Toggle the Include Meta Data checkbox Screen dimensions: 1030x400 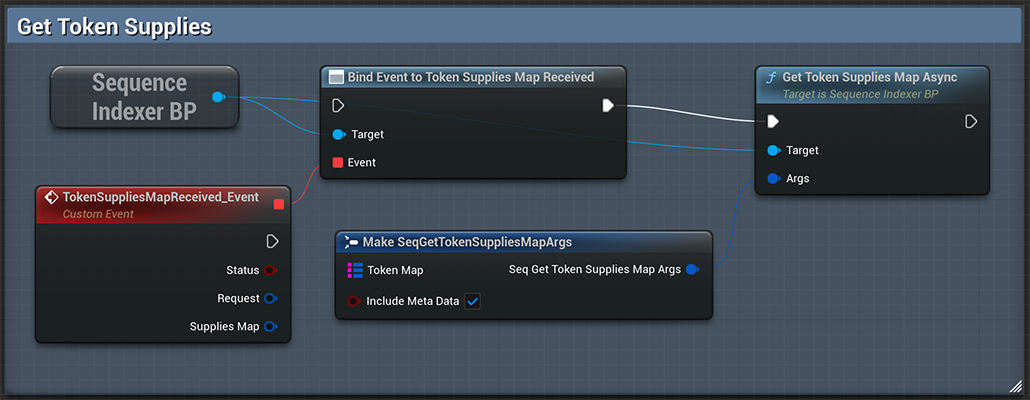(x=473, y=301)
